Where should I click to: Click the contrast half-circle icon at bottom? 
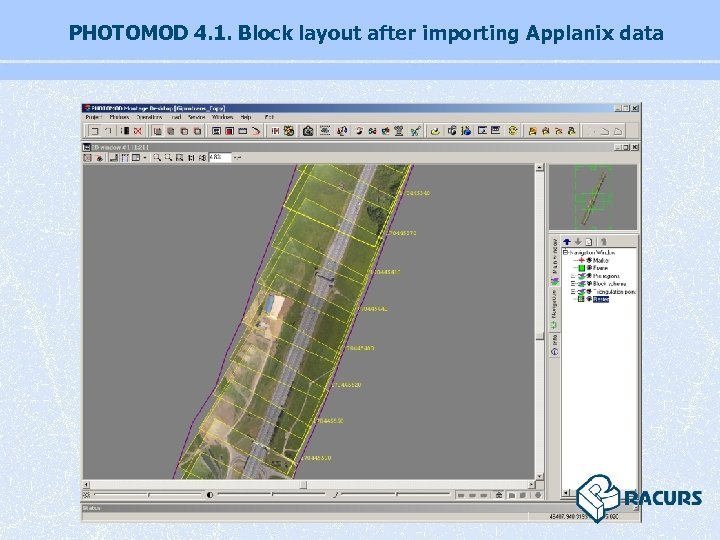coord(210,495)
